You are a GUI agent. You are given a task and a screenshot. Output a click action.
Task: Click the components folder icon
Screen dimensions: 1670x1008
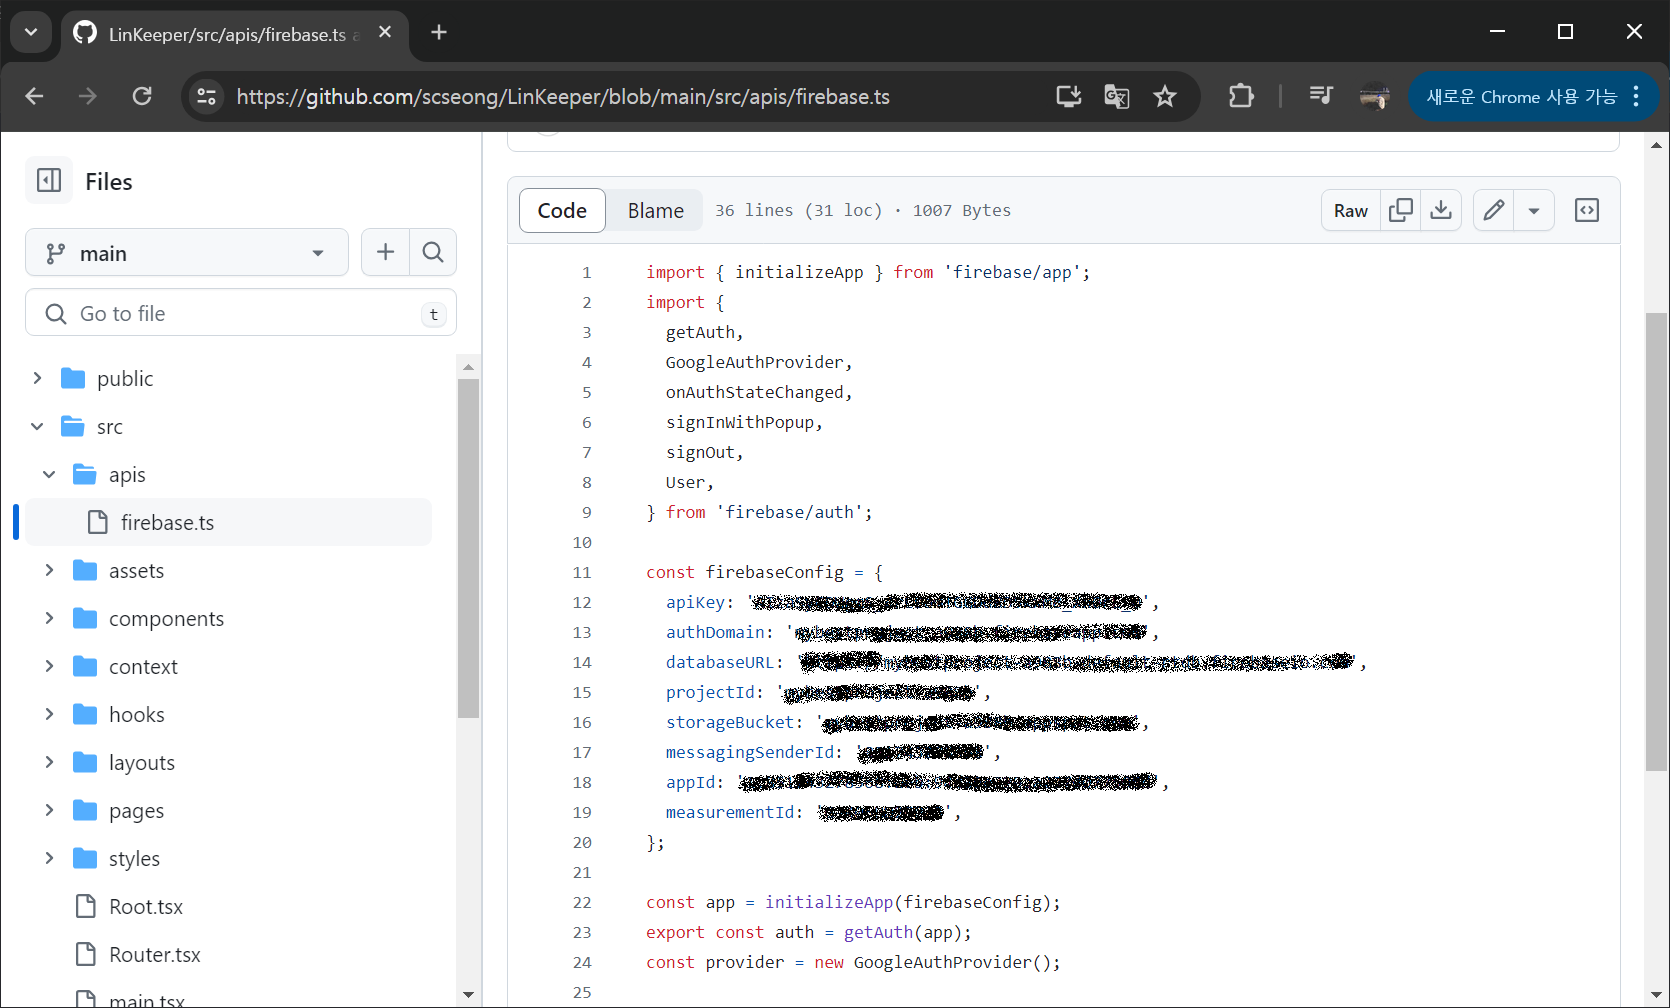(x=85, y=618)
